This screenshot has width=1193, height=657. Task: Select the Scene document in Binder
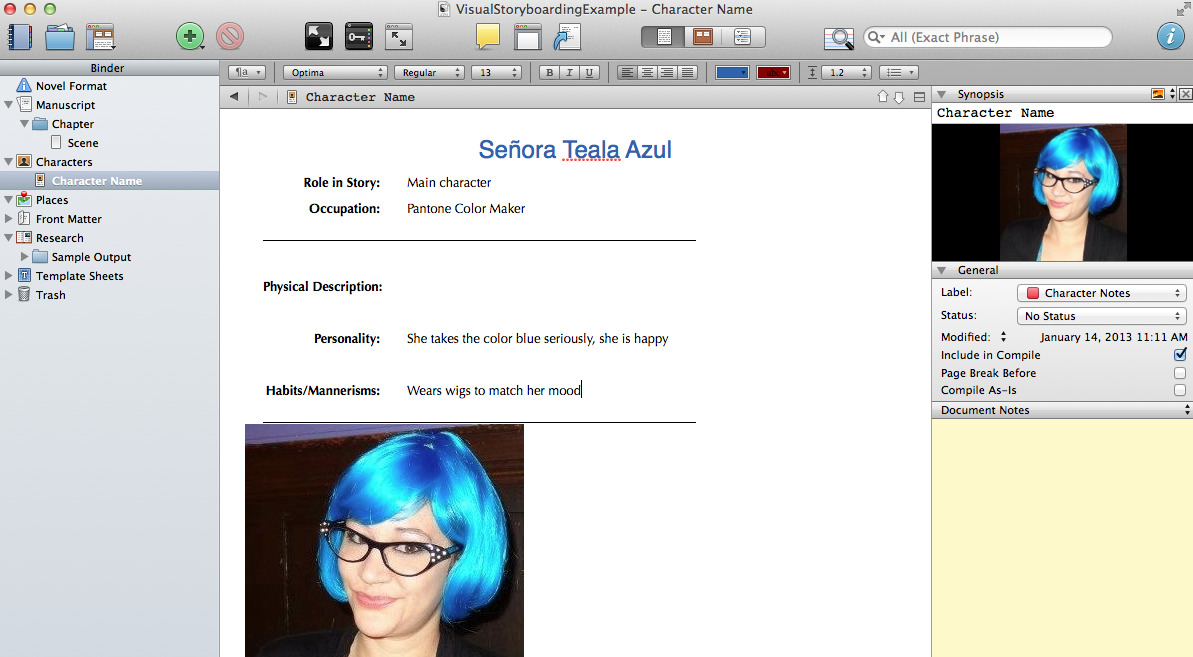point(82,143)
